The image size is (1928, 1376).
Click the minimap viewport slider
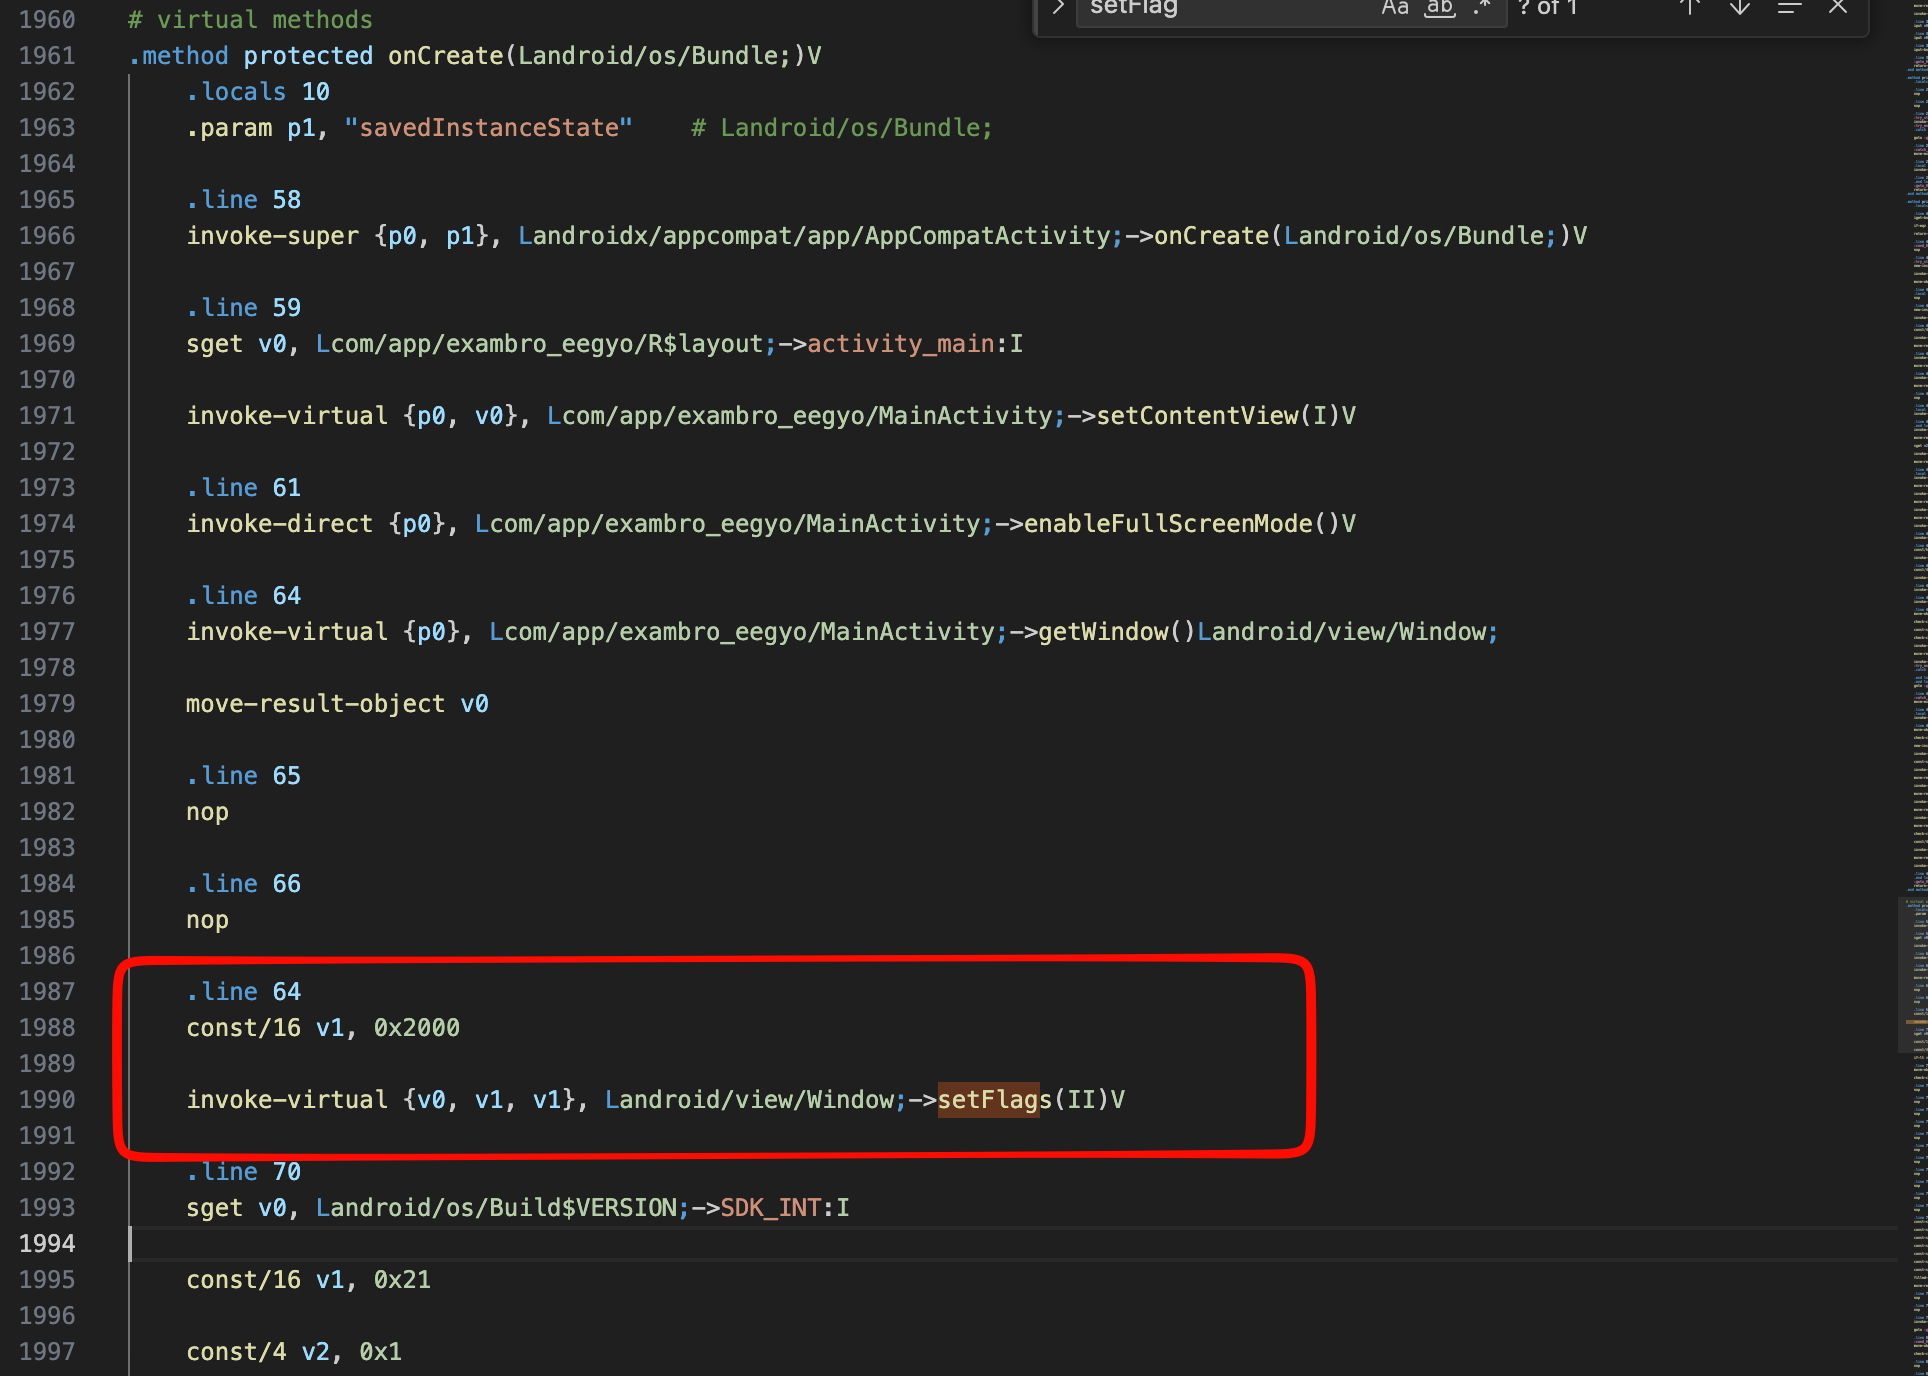coord(1912,975)
